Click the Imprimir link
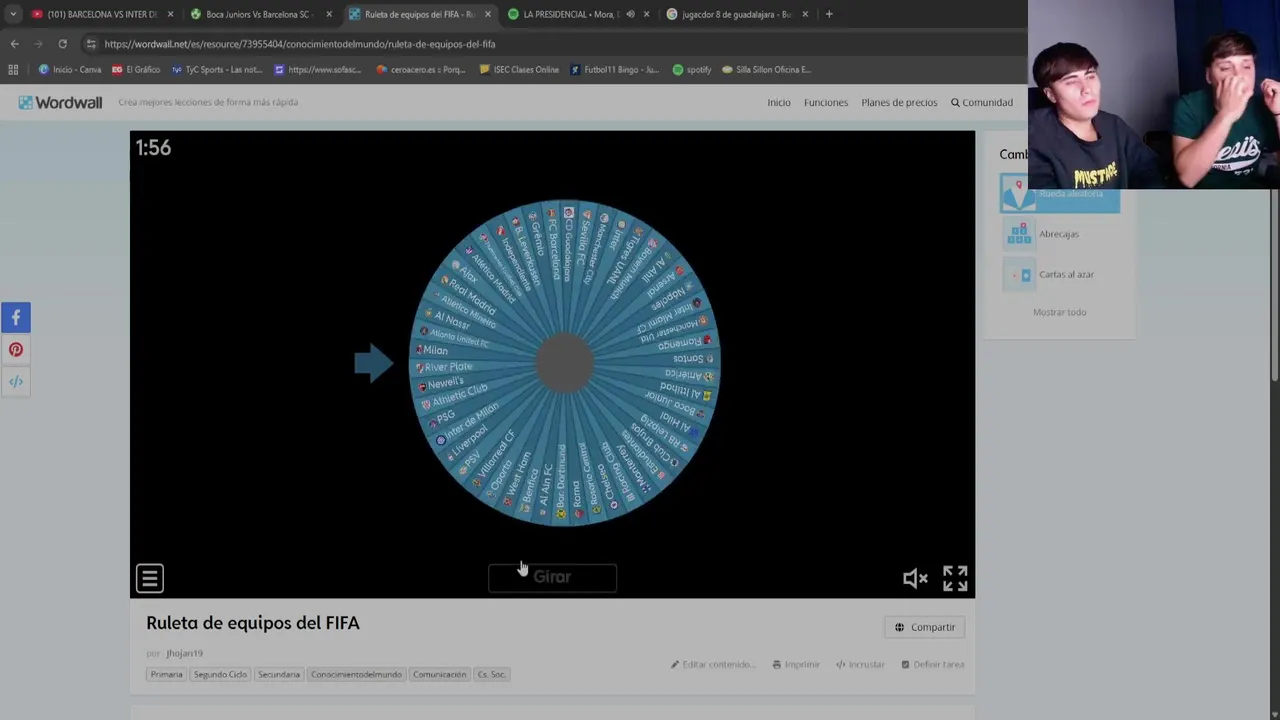This screenshot has height=720, width=1280. point(796,664)
